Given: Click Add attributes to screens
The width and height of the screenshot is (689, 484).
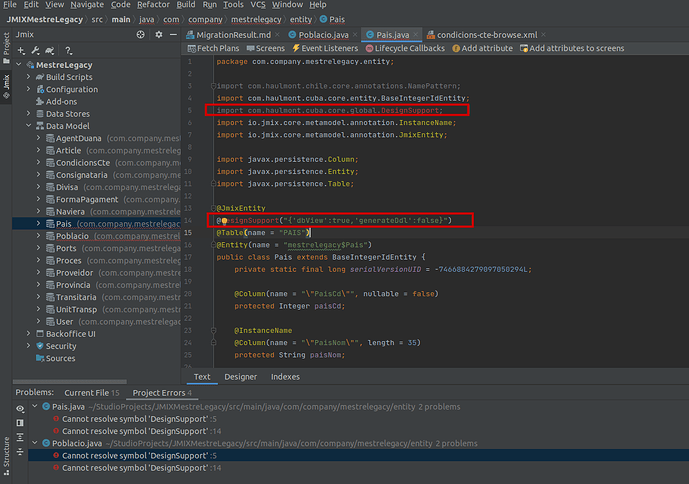Looking at the screenshot, I should [x=572, y=48].
